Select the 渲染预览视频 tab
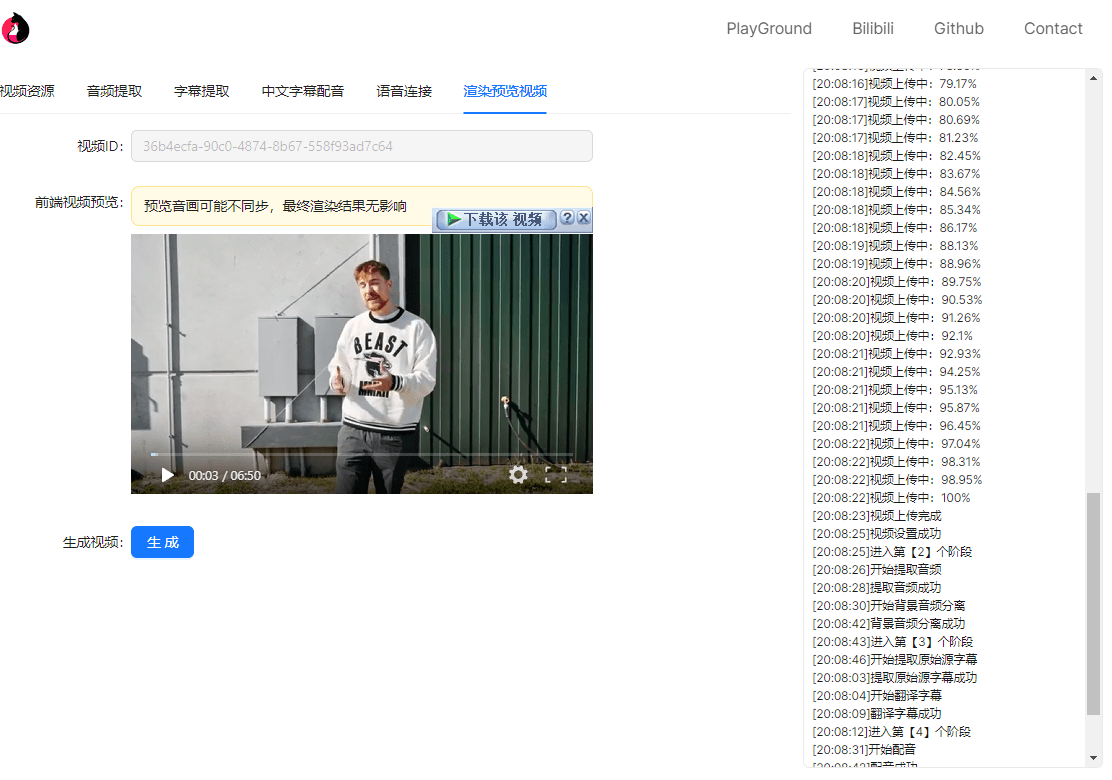1112x780 pixels. [505, 91]
